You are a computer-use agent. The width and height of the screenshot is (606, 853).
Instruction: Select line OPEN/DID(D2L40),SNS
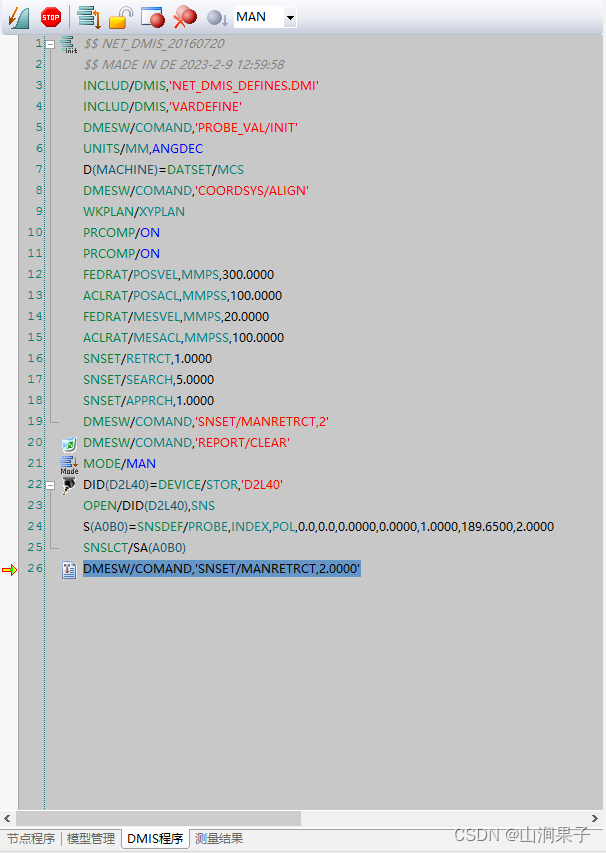[149, 506]
